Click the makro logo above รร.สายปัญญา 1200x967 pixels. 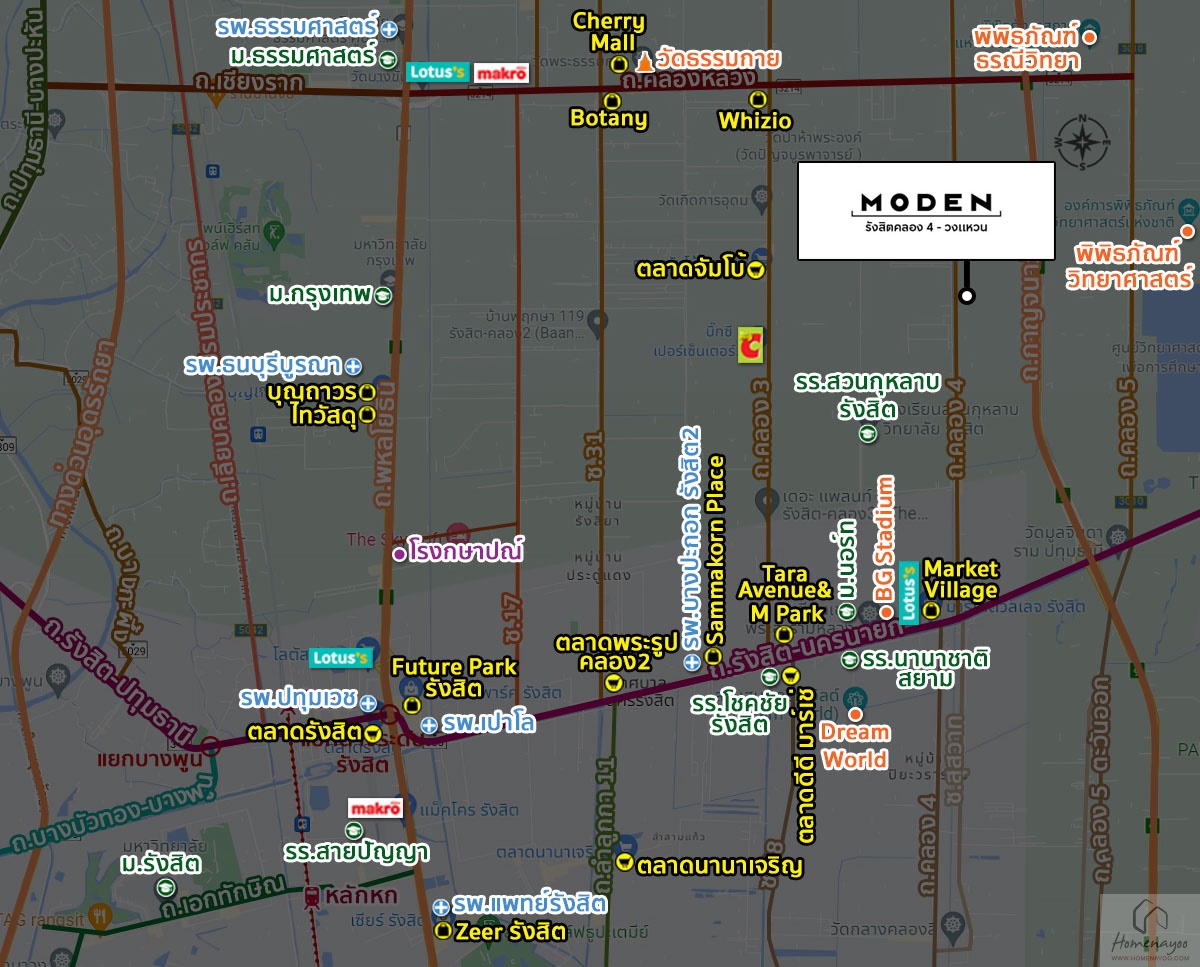(x=375, y=808)
